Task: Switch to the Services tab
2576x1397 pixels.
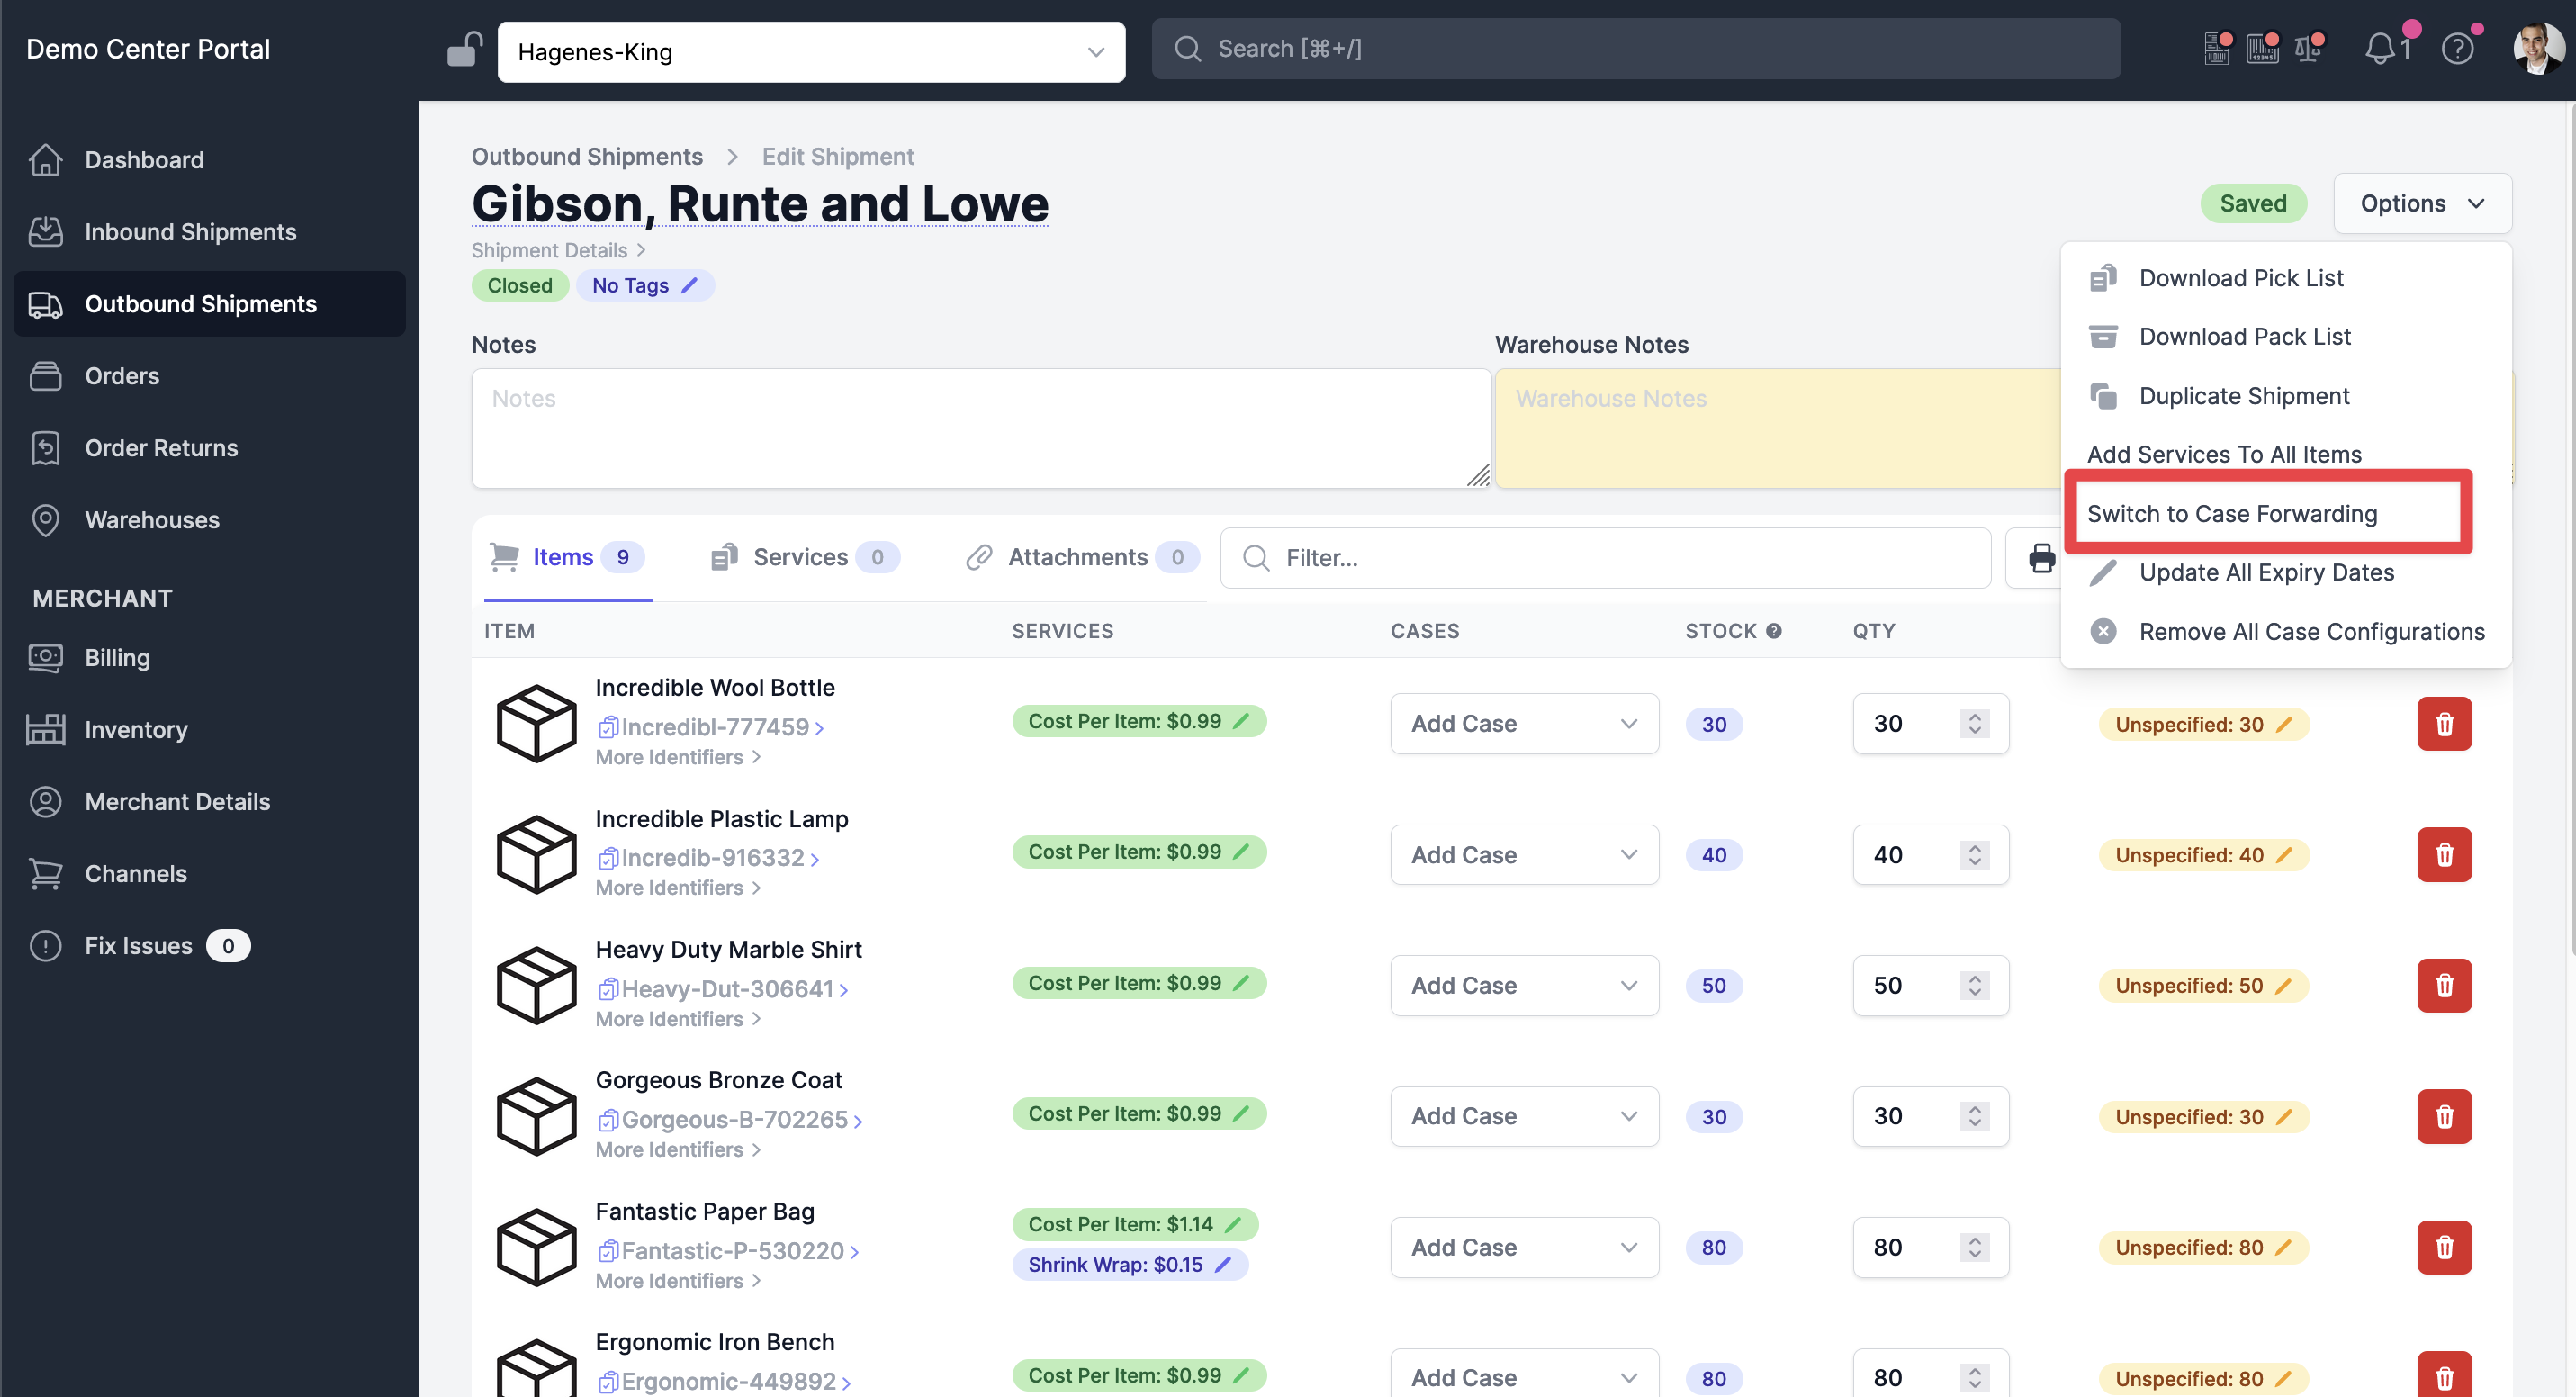Action: point(805,558)
